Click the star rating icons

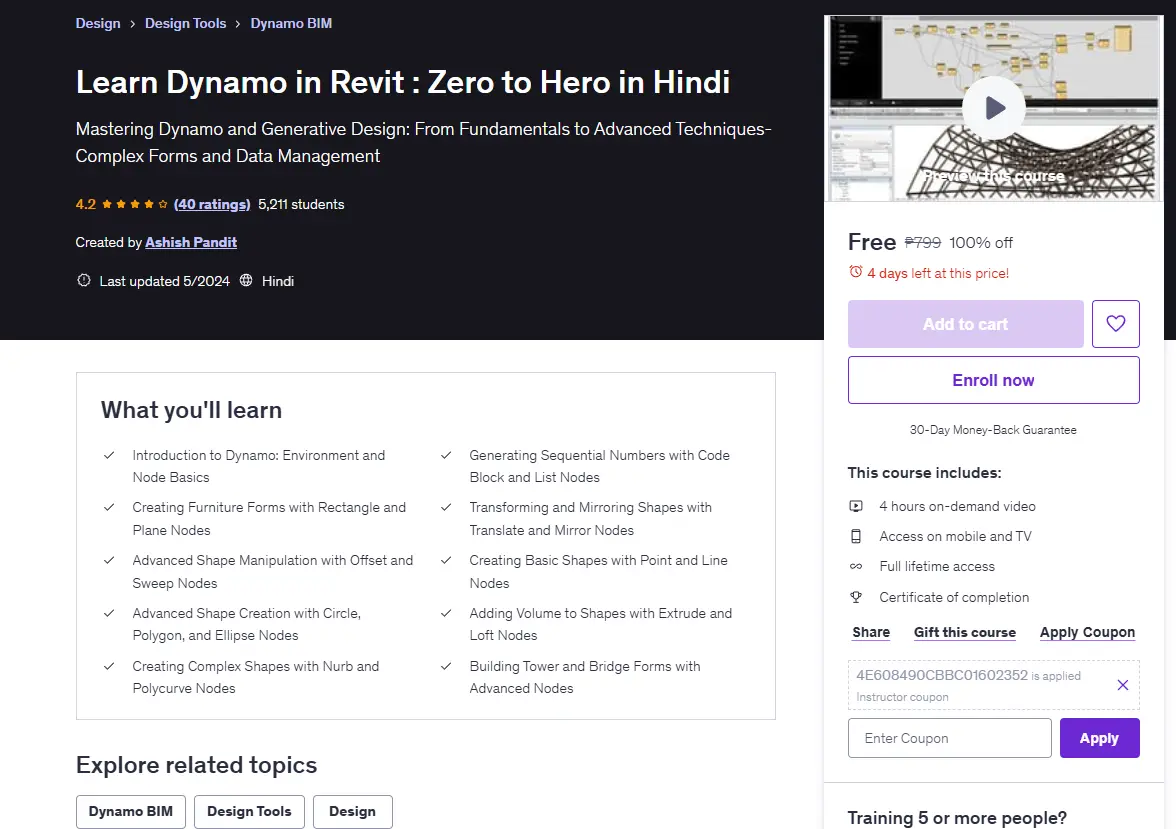pos(135,204)
